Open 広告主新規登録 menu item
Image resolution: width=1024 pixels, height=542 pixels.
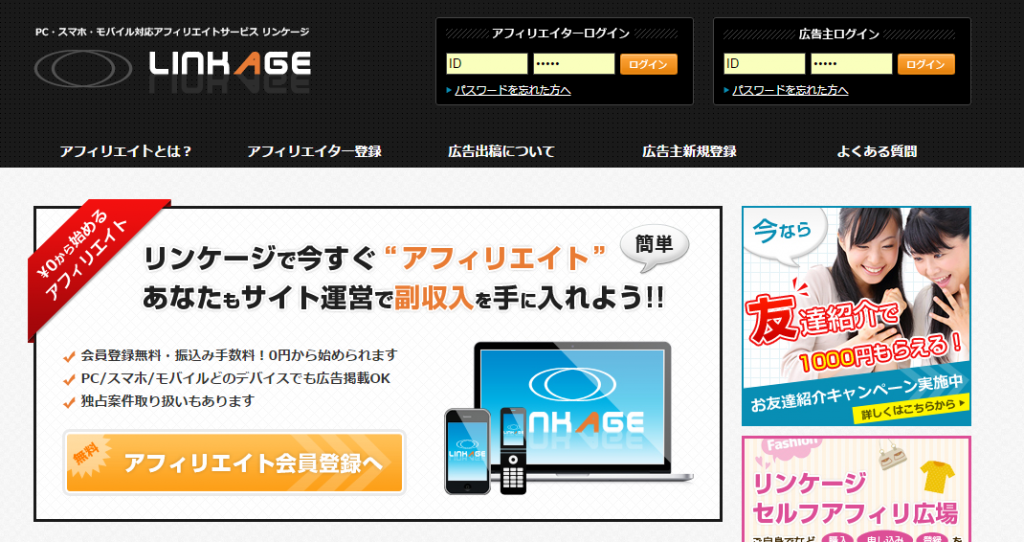(689, 151)
